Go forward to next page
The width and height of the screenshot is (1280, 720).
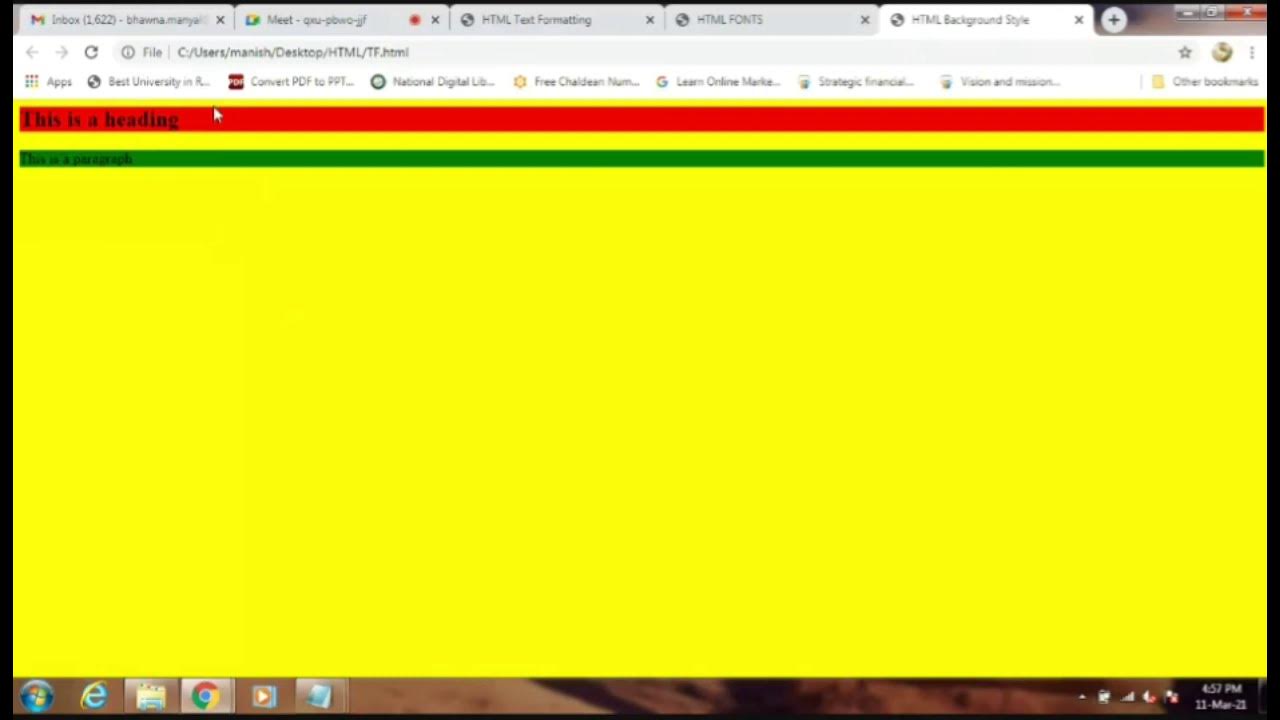[62, 52]
